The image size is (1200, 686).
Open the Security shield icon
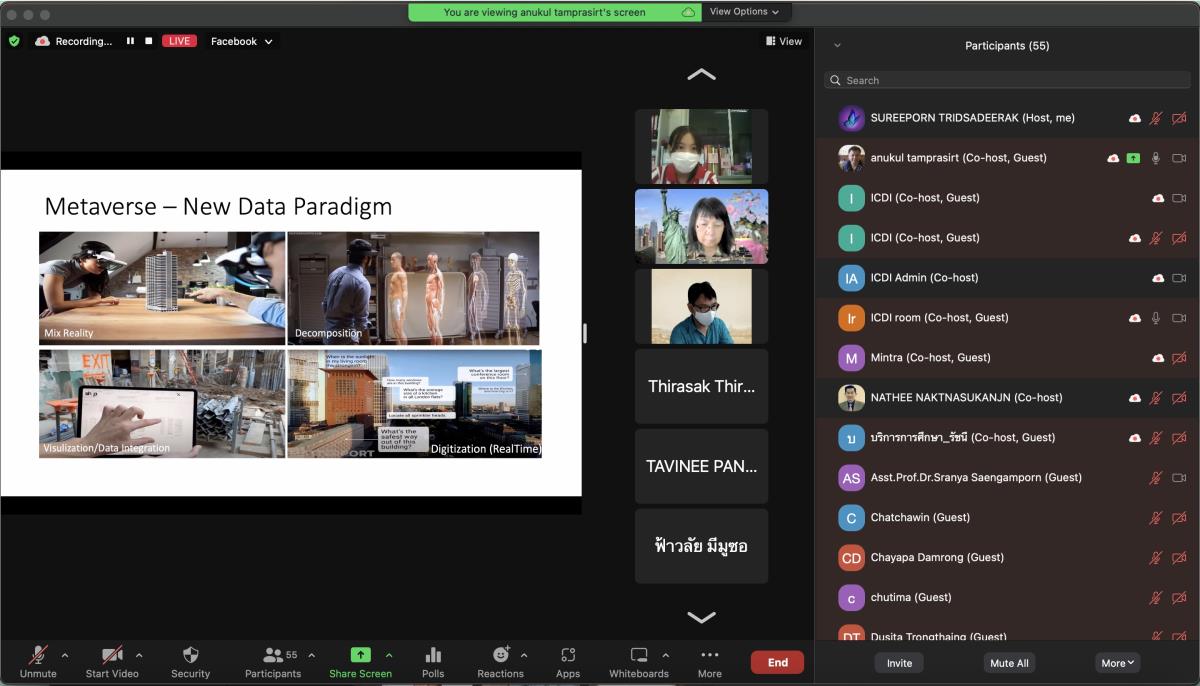190,655
